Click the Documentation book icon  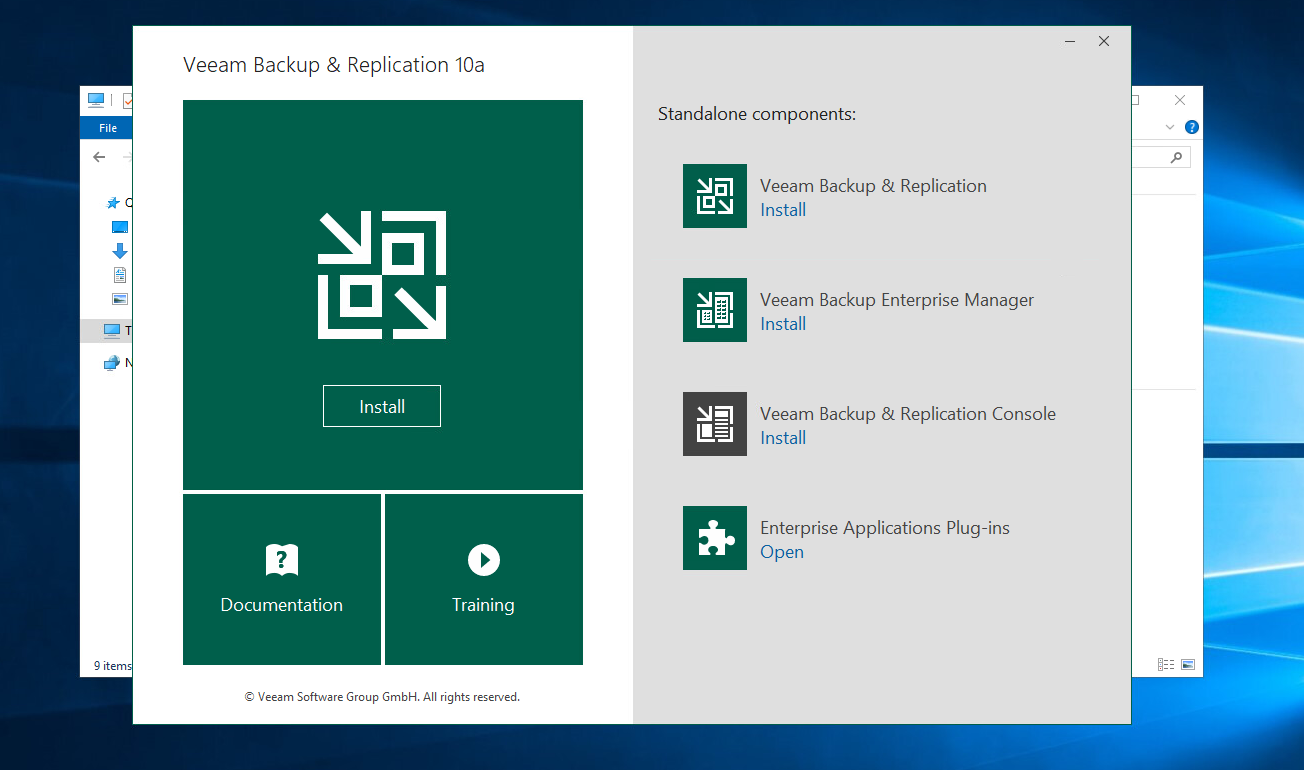pos(282,560)
